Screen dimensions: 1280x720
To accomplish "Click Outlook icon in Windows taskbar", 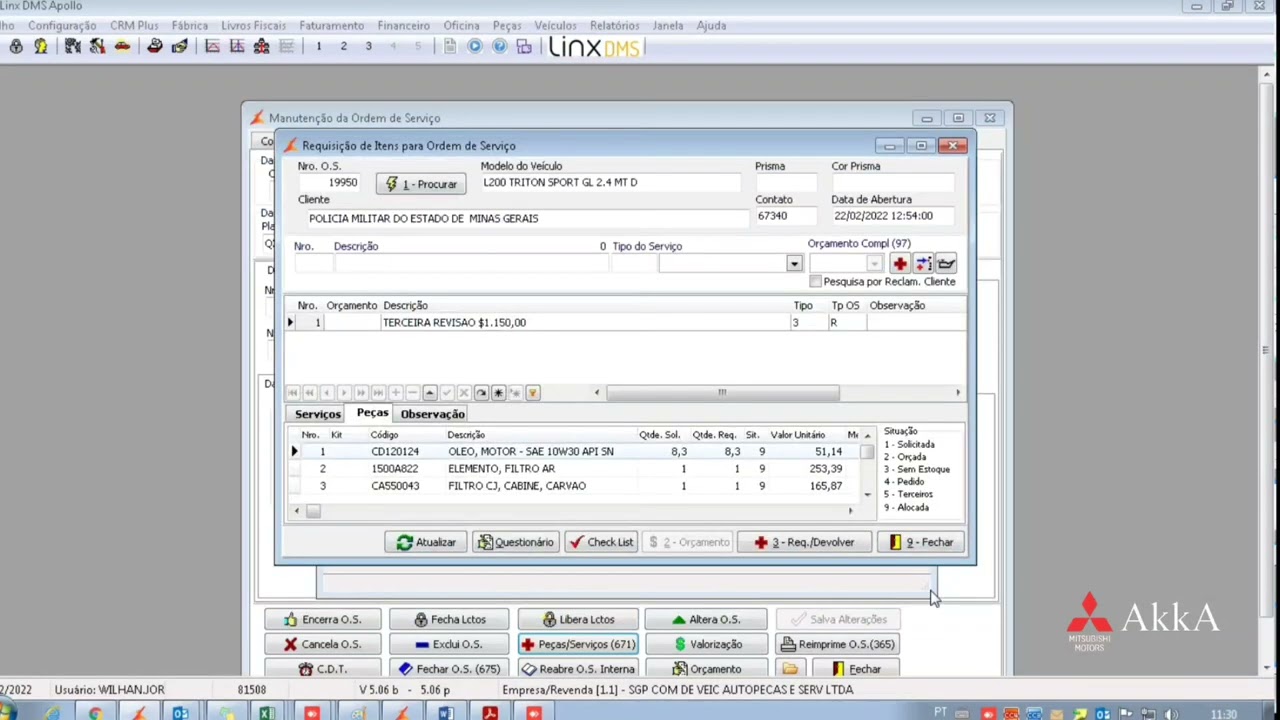I will (x=180, y=713).
